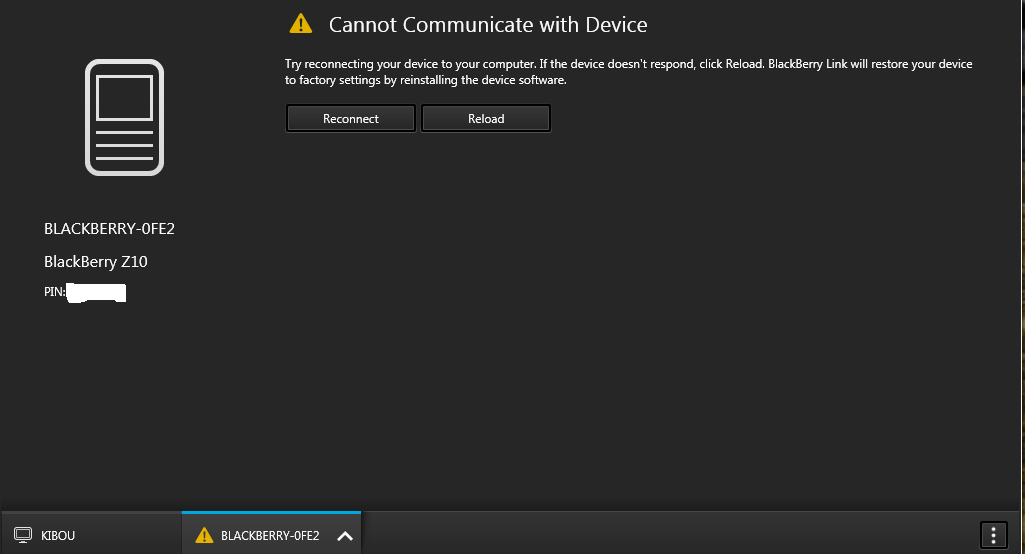Click the BlackBerry Z10 model text
The height and width of the screenshot is (554, 1025).
[x=95, y=262]
